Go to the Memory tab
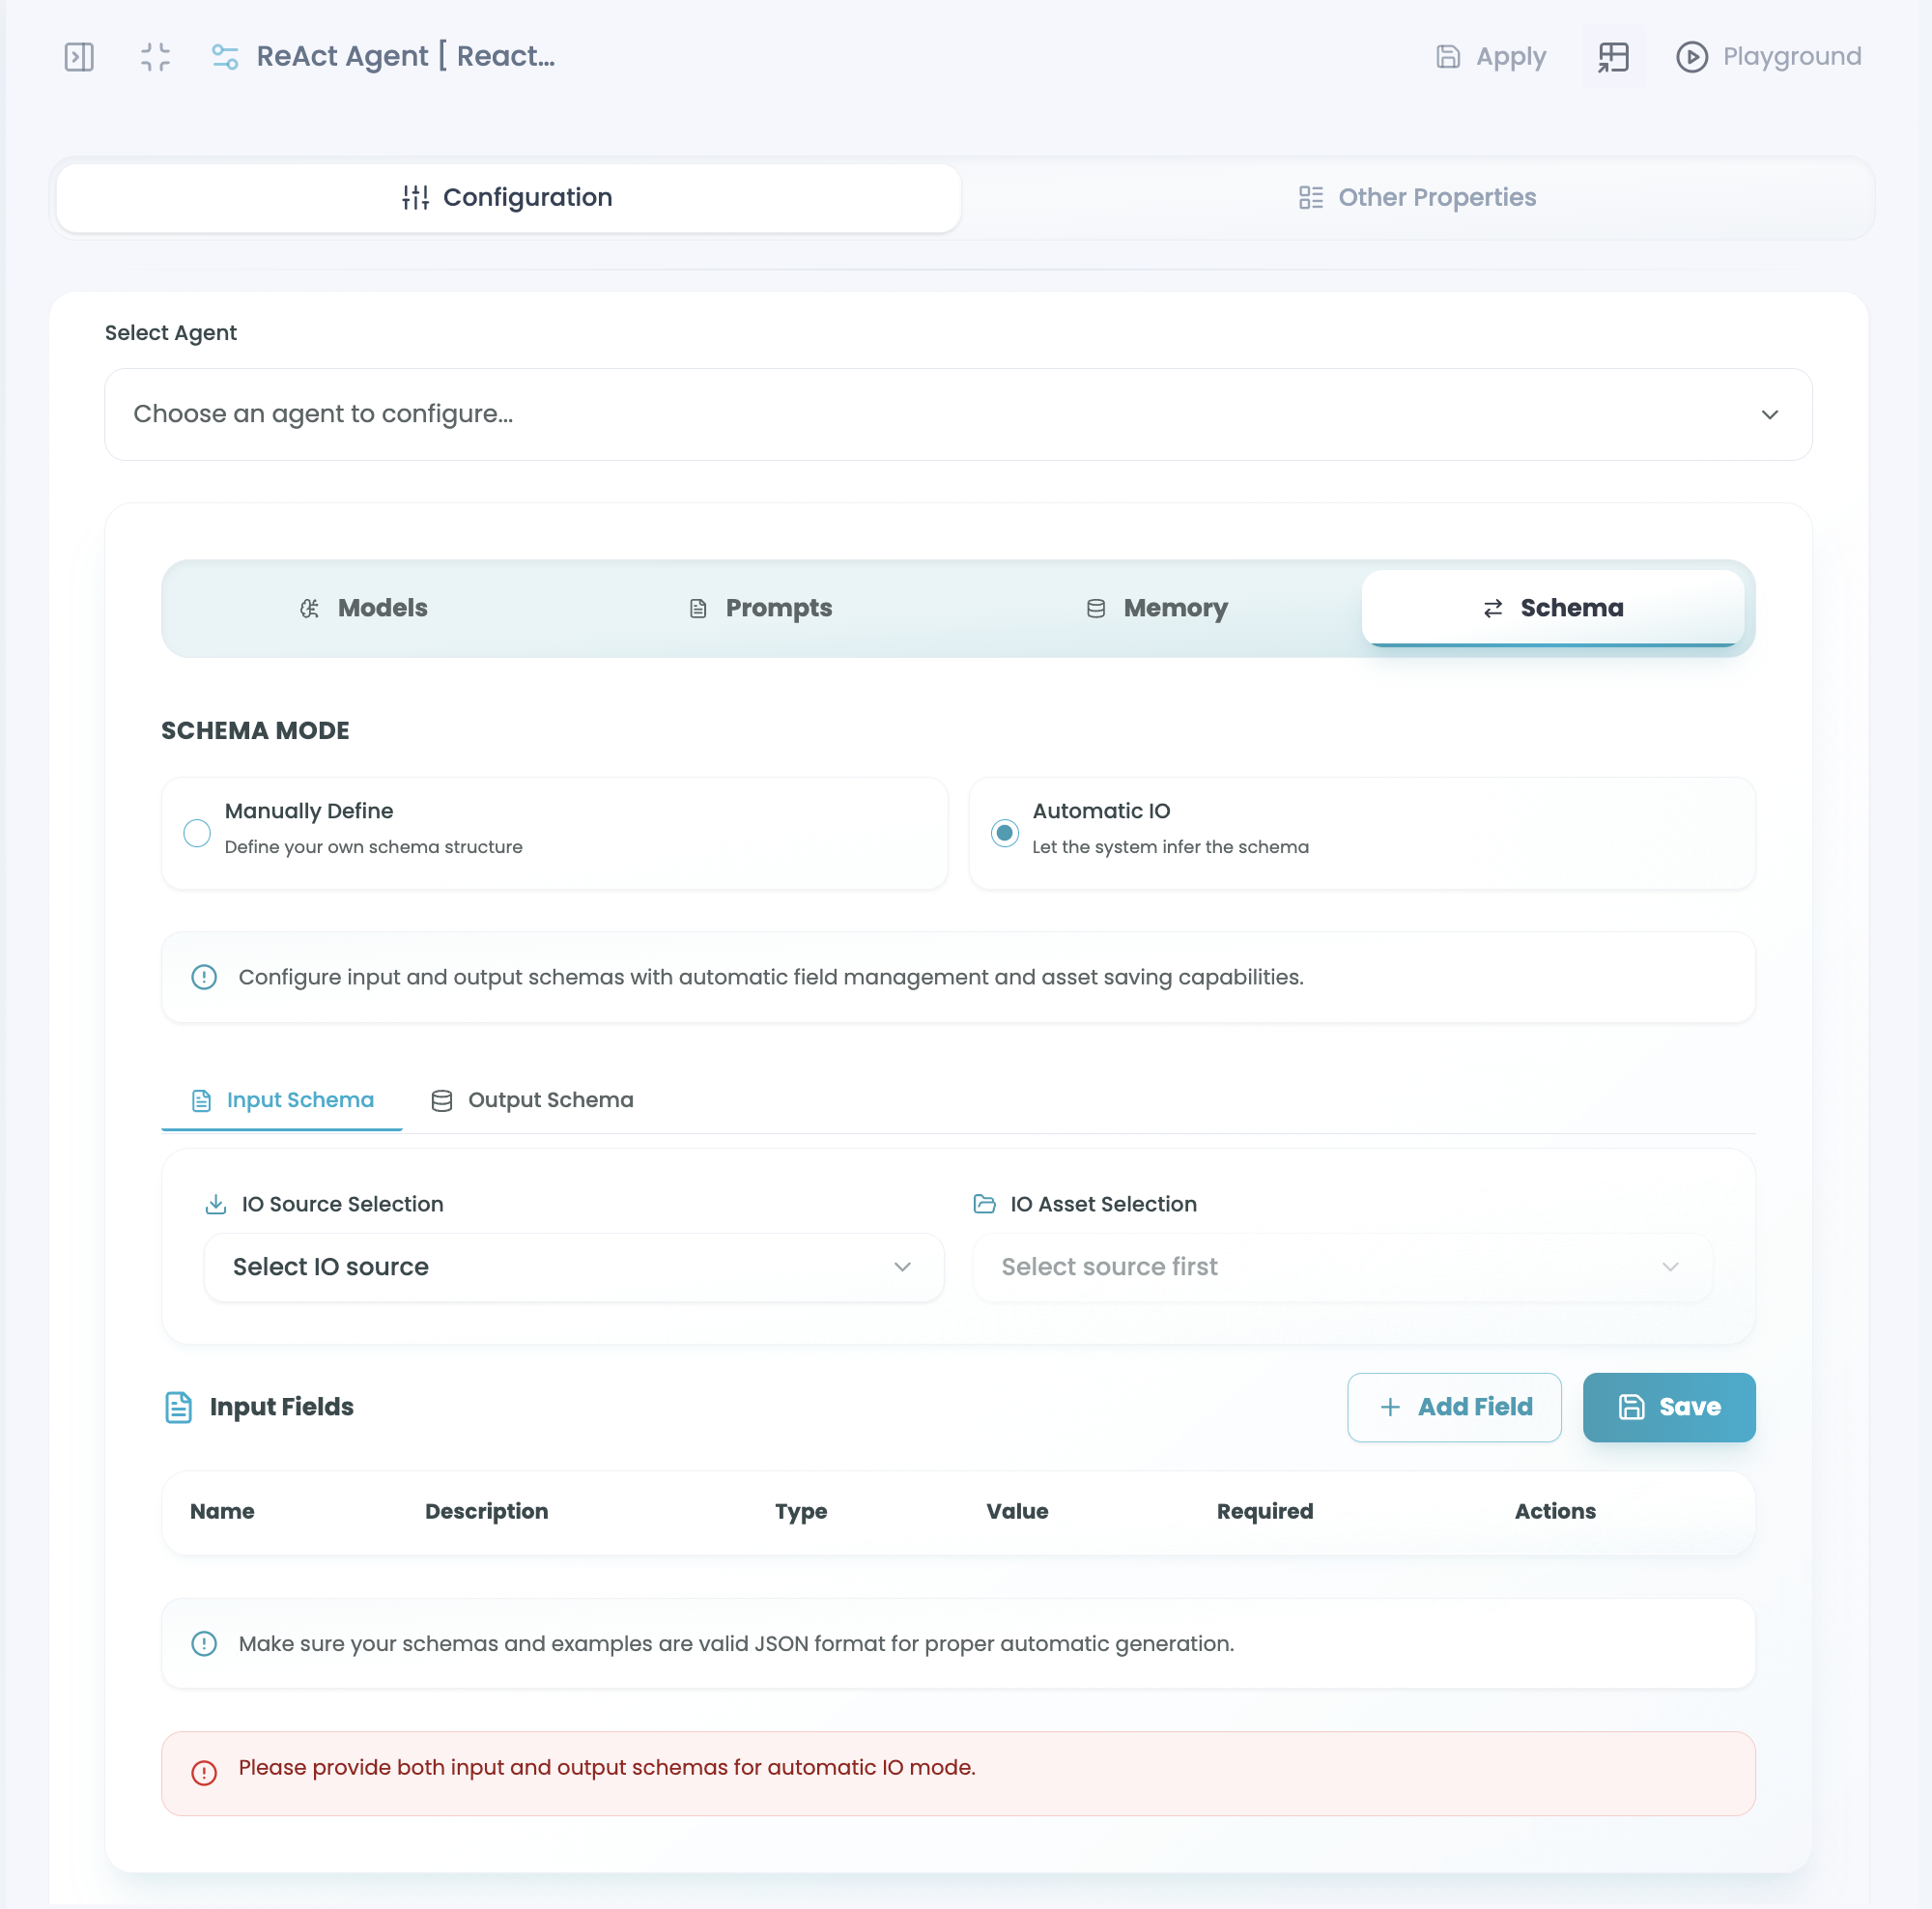Viewport: 1932px width, 1909px height. [x=1157, y=608]
